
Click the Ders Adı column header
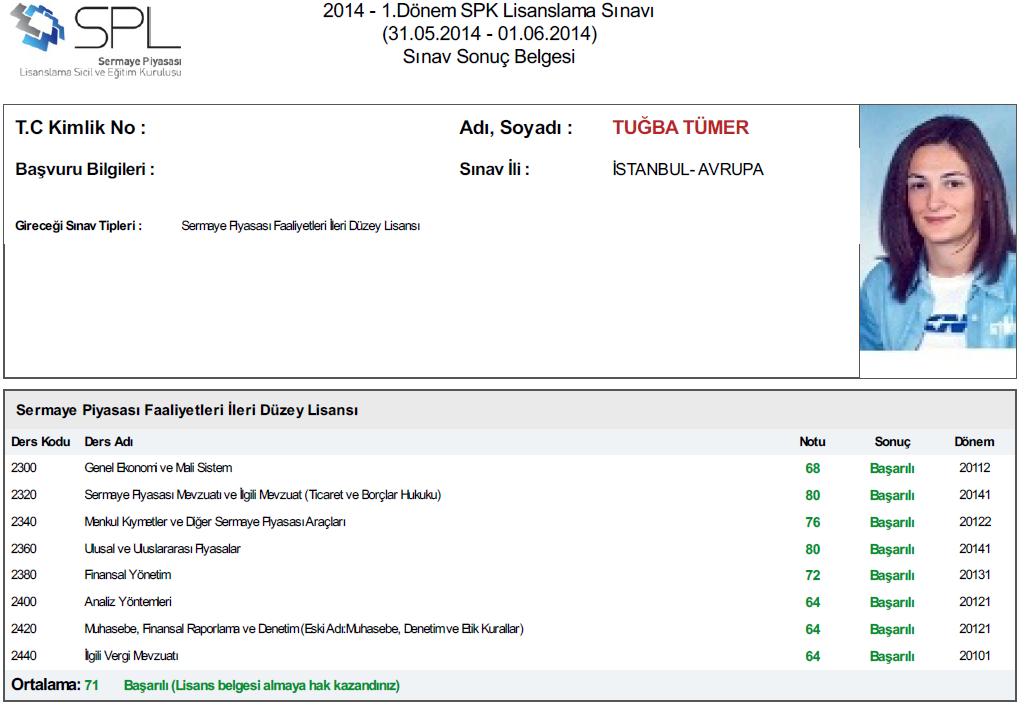pos(109,442)
